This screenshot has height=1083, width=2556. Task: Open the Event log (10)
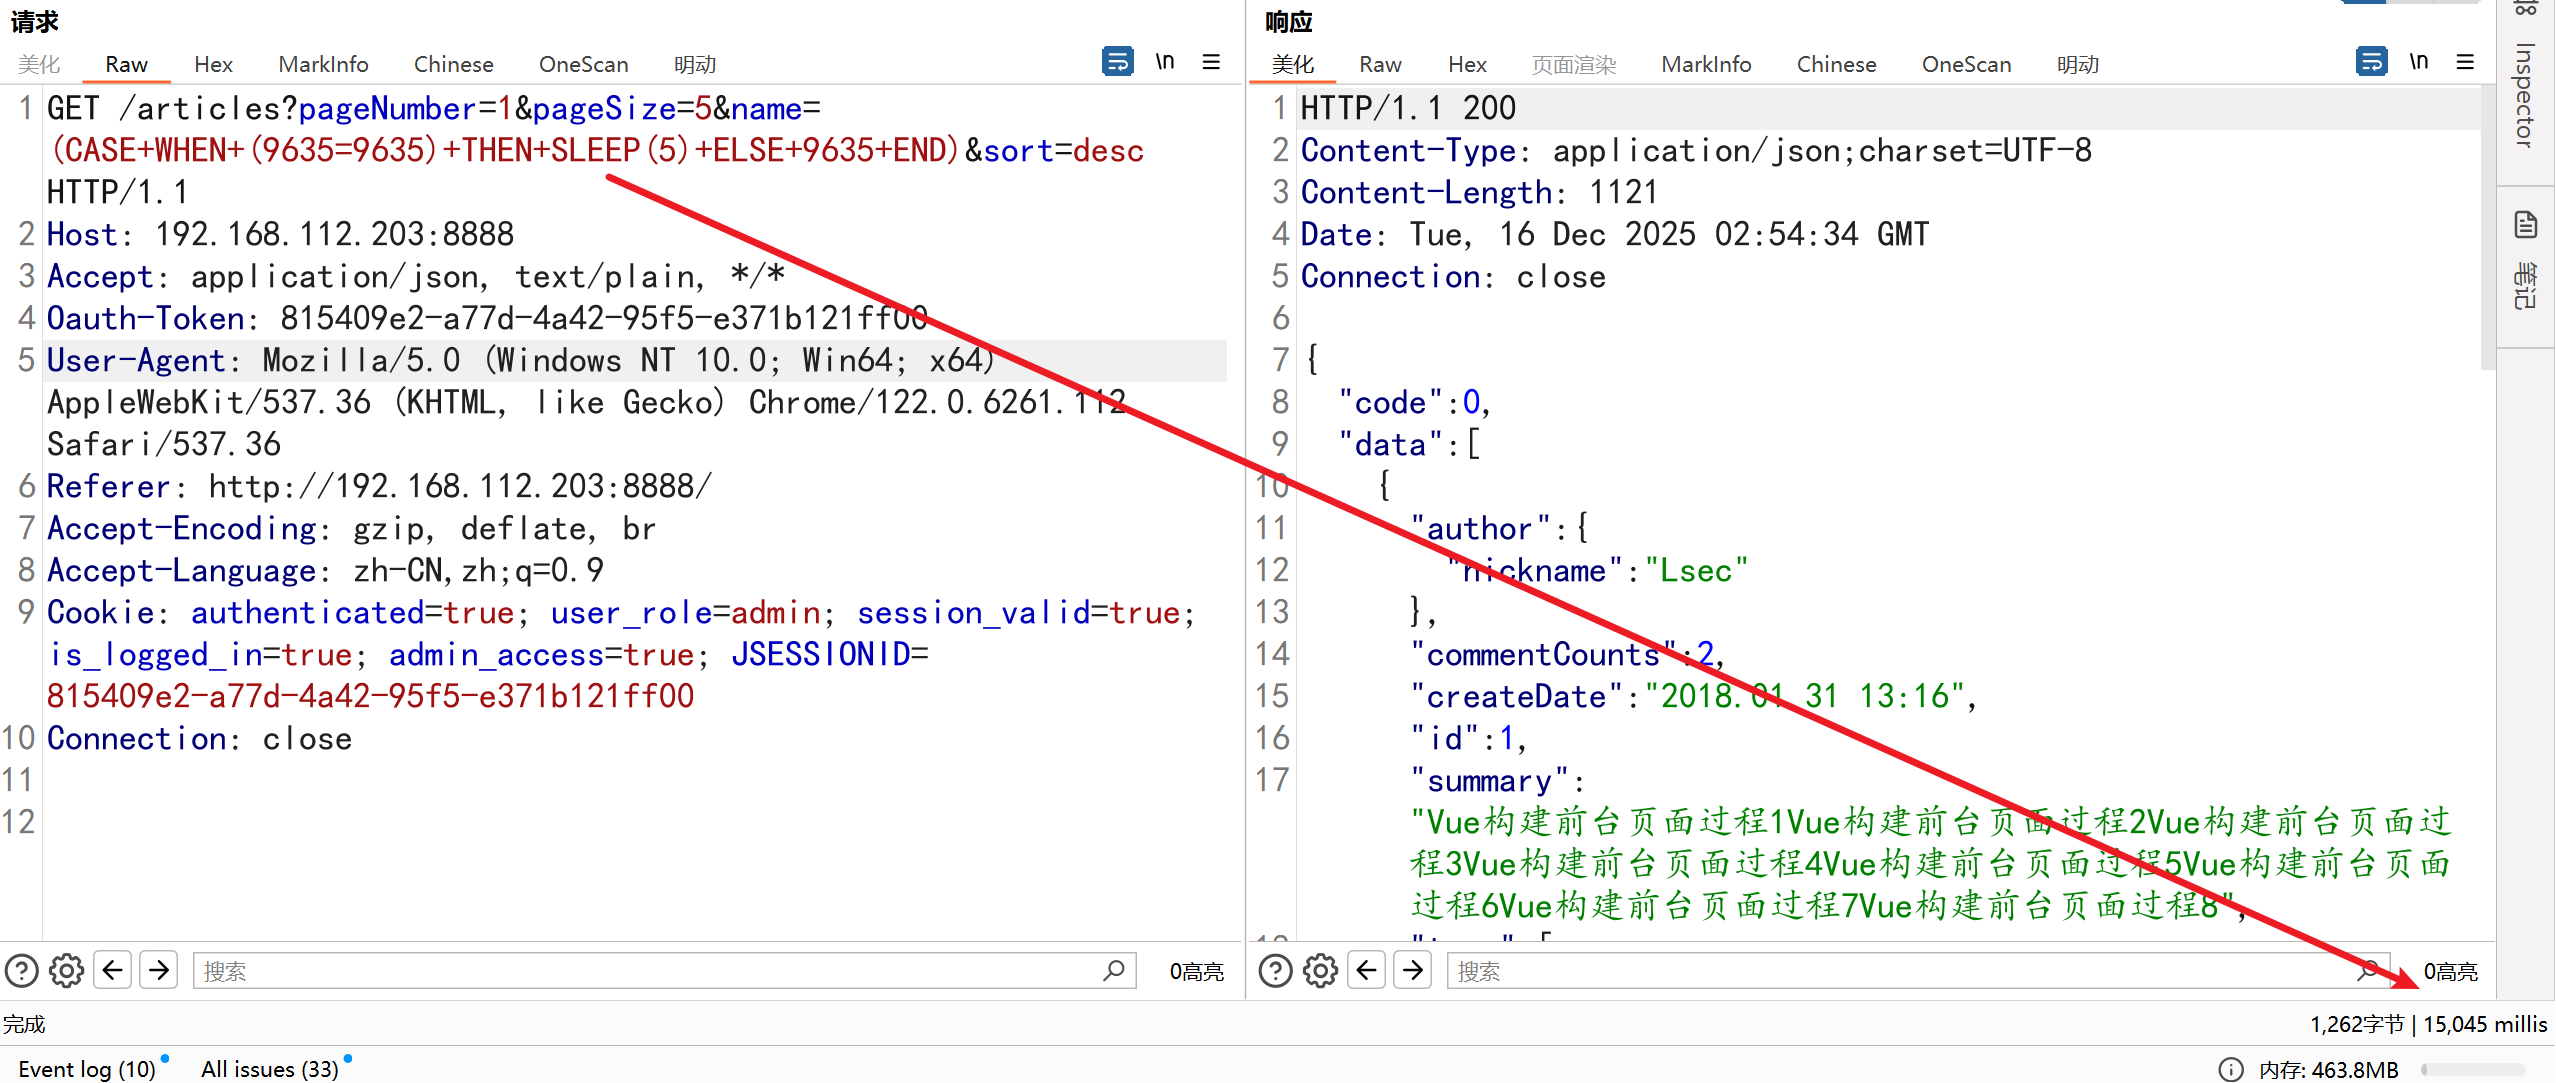[87, 1069]
